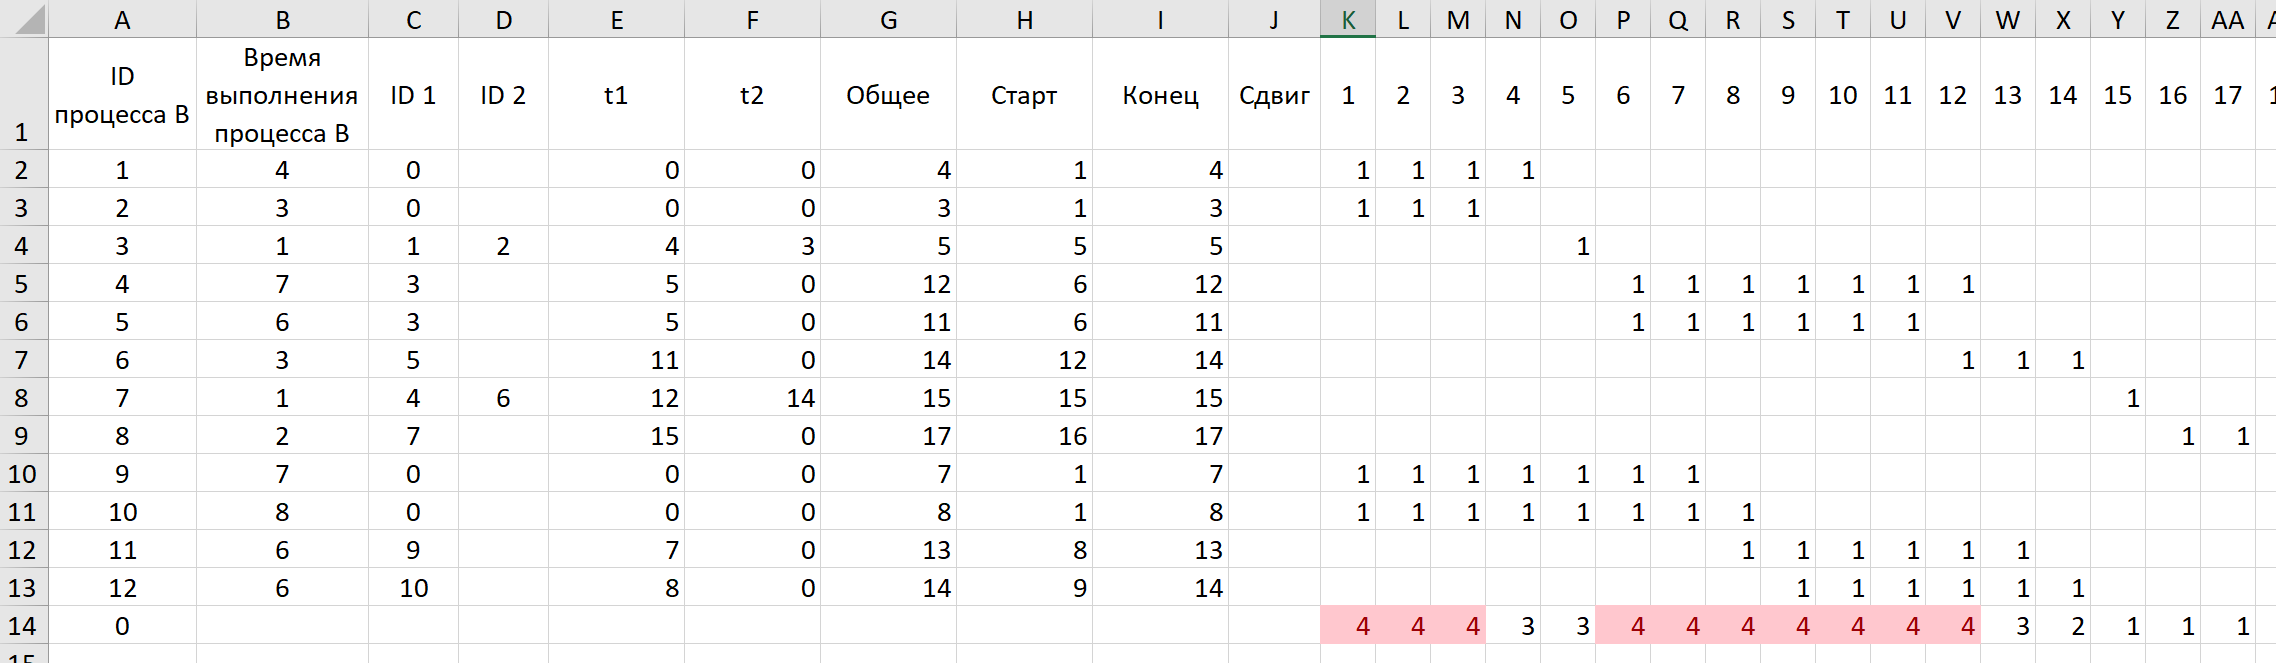Select the 't1' header cell

[x=616, y=95]
